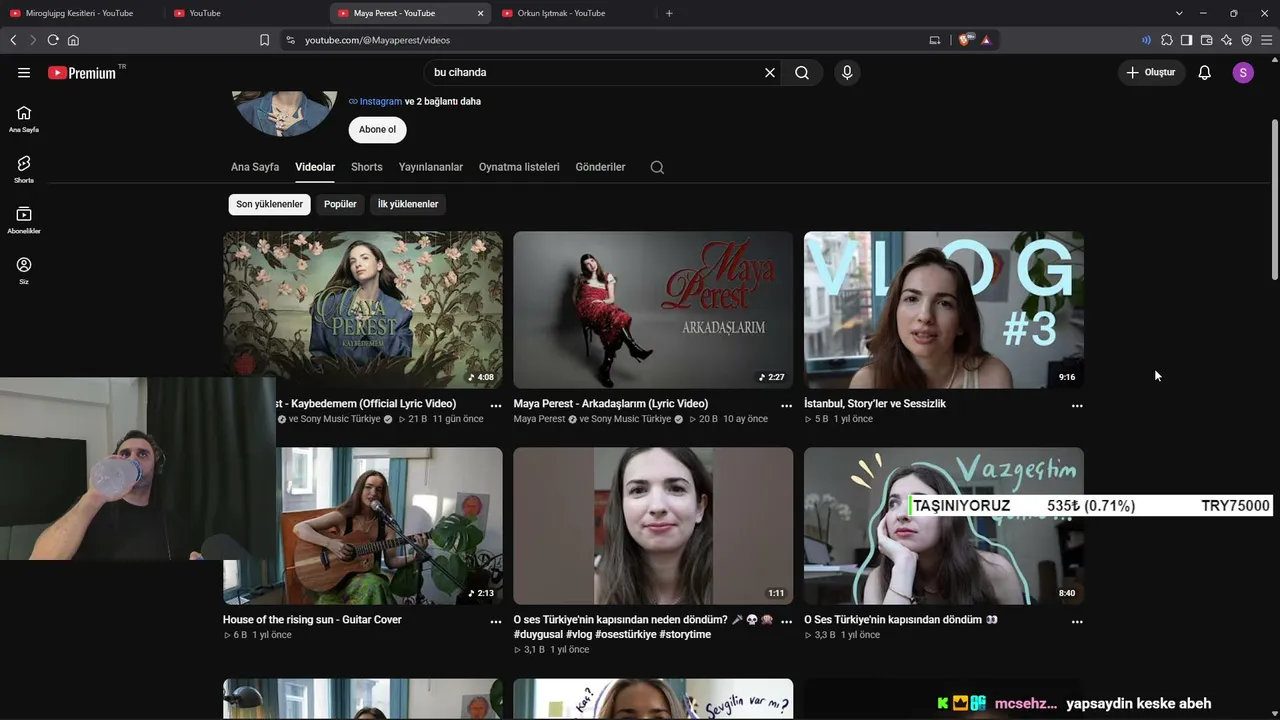Open House of the rising sun title
Screen dimensions: 1280x720
tap(312, 620)
